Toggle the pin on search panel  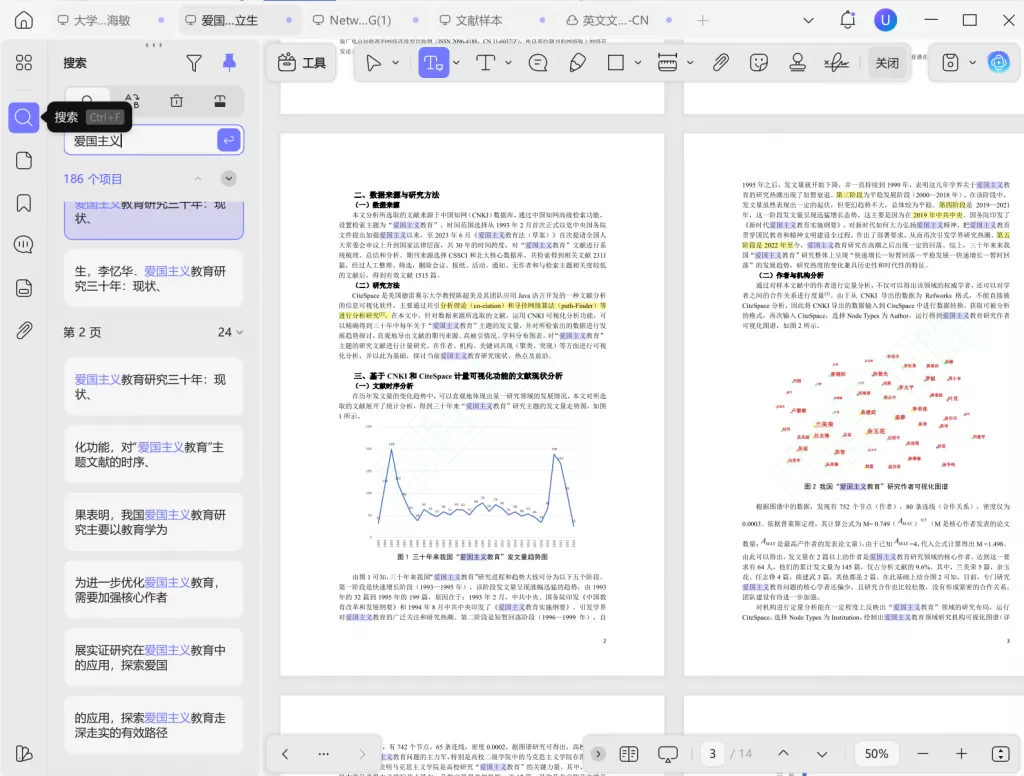coord(229,63)
